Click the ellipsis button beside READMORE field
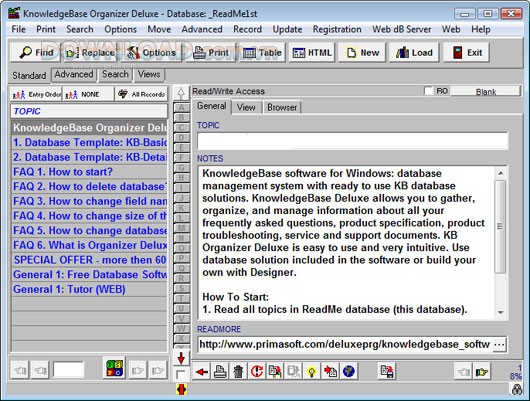 pos(500,345)
